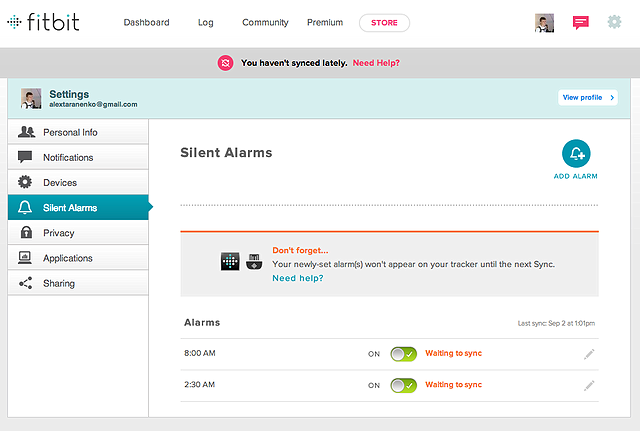Viewport: 640px width, 431px height.
Task: Open the settings gear icon in header
Action: [x=614, y=22]
